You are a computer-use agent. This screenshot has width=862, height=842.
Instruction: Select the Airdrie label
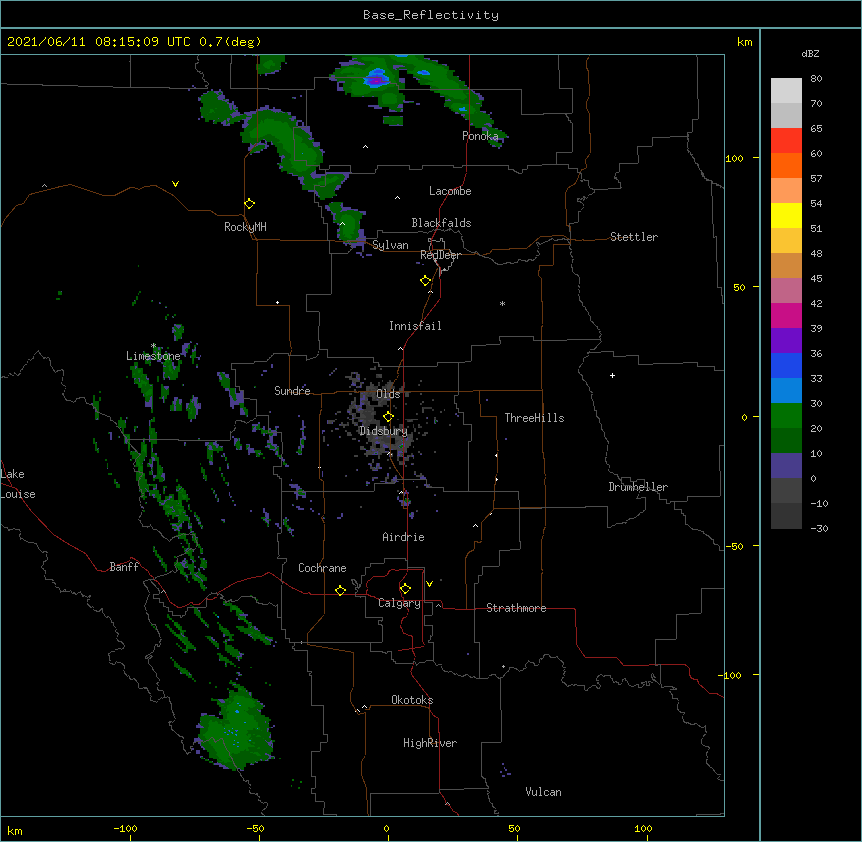403,537
